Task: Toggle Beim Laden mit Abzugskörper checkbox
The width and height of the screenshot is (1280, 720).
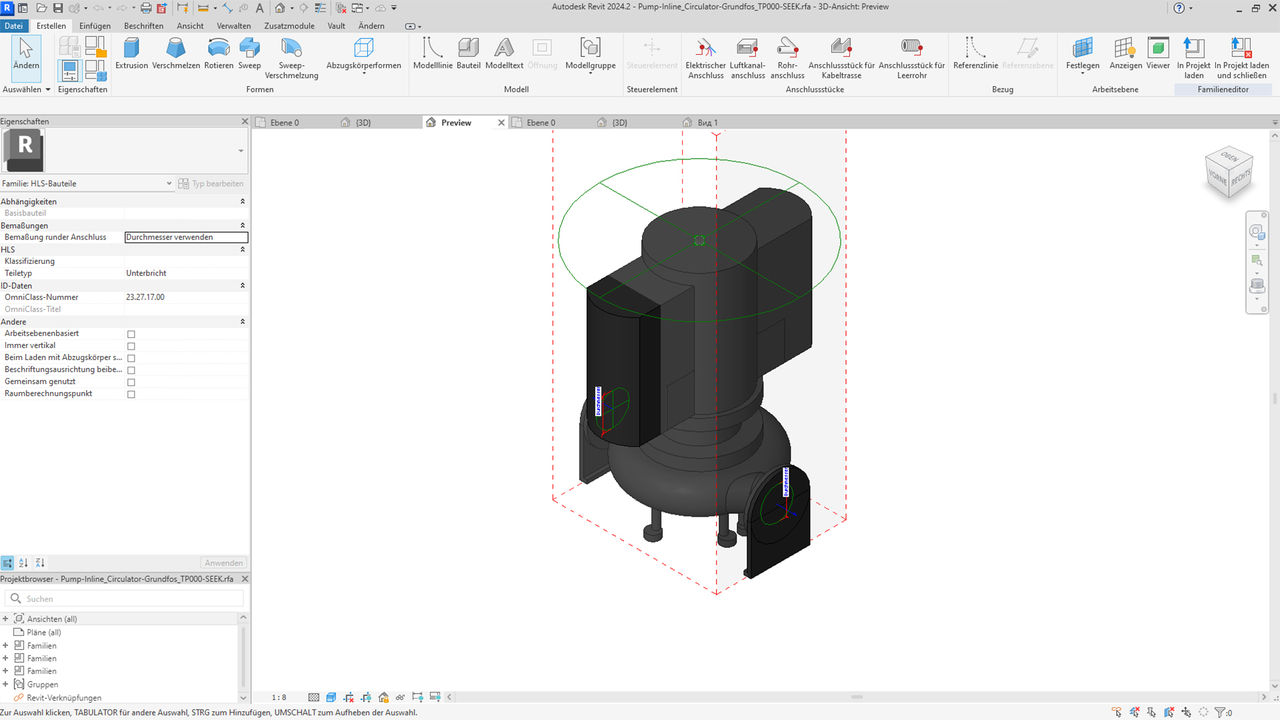Action: point(131,358)
